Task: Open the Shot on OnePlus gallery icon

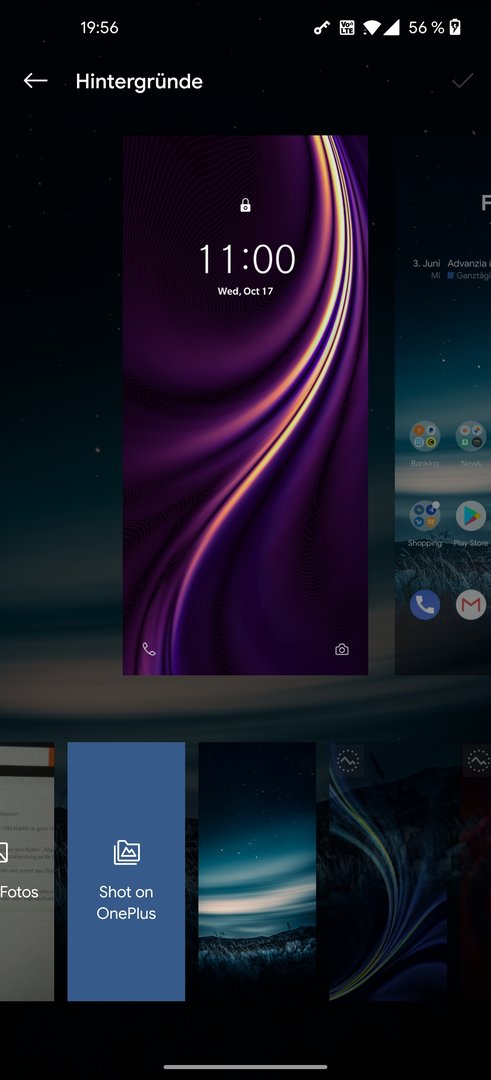Action: point(127,852)
